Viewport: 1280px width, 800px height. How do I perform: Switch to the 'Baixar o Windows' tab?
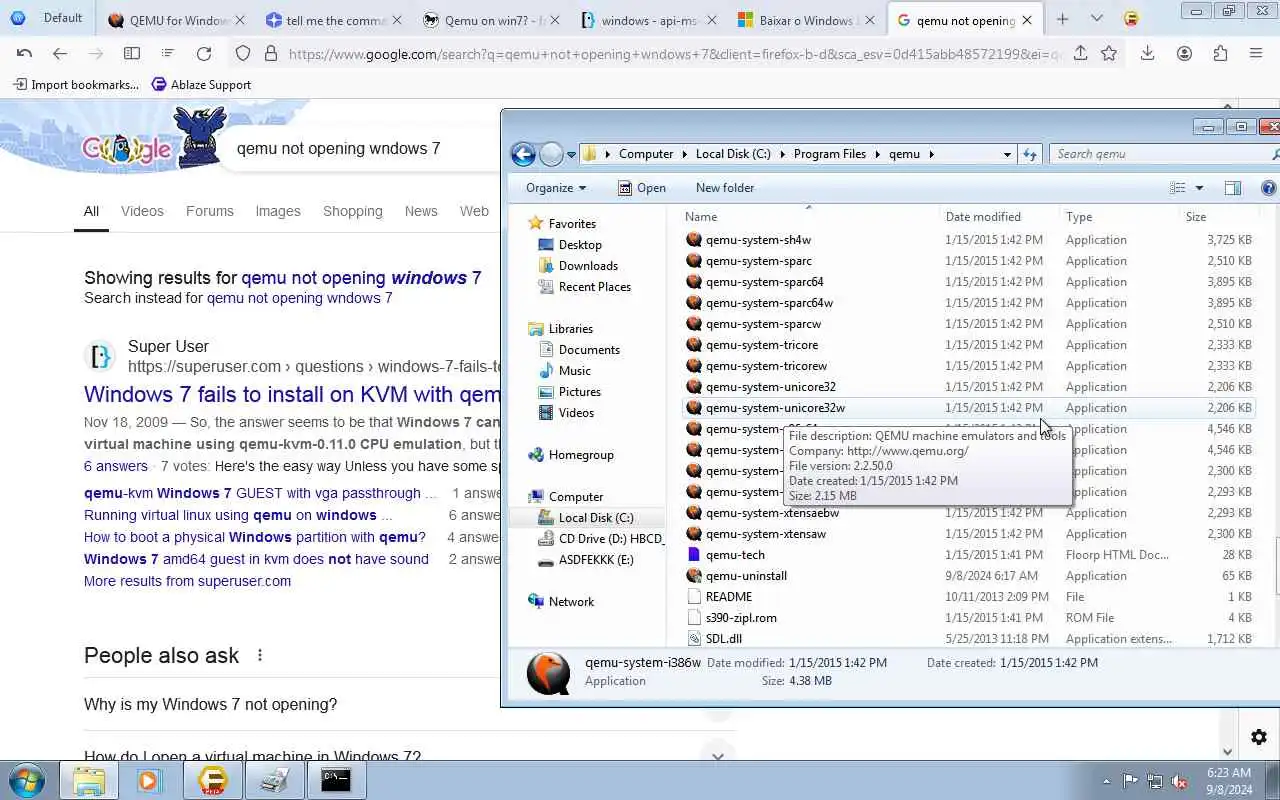point(806,20)
